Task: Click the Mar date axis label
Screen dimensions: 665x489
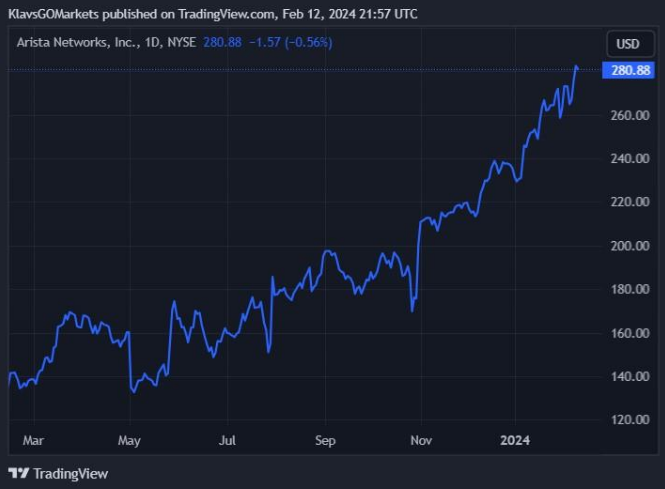Action: click(x=33, y=441)
